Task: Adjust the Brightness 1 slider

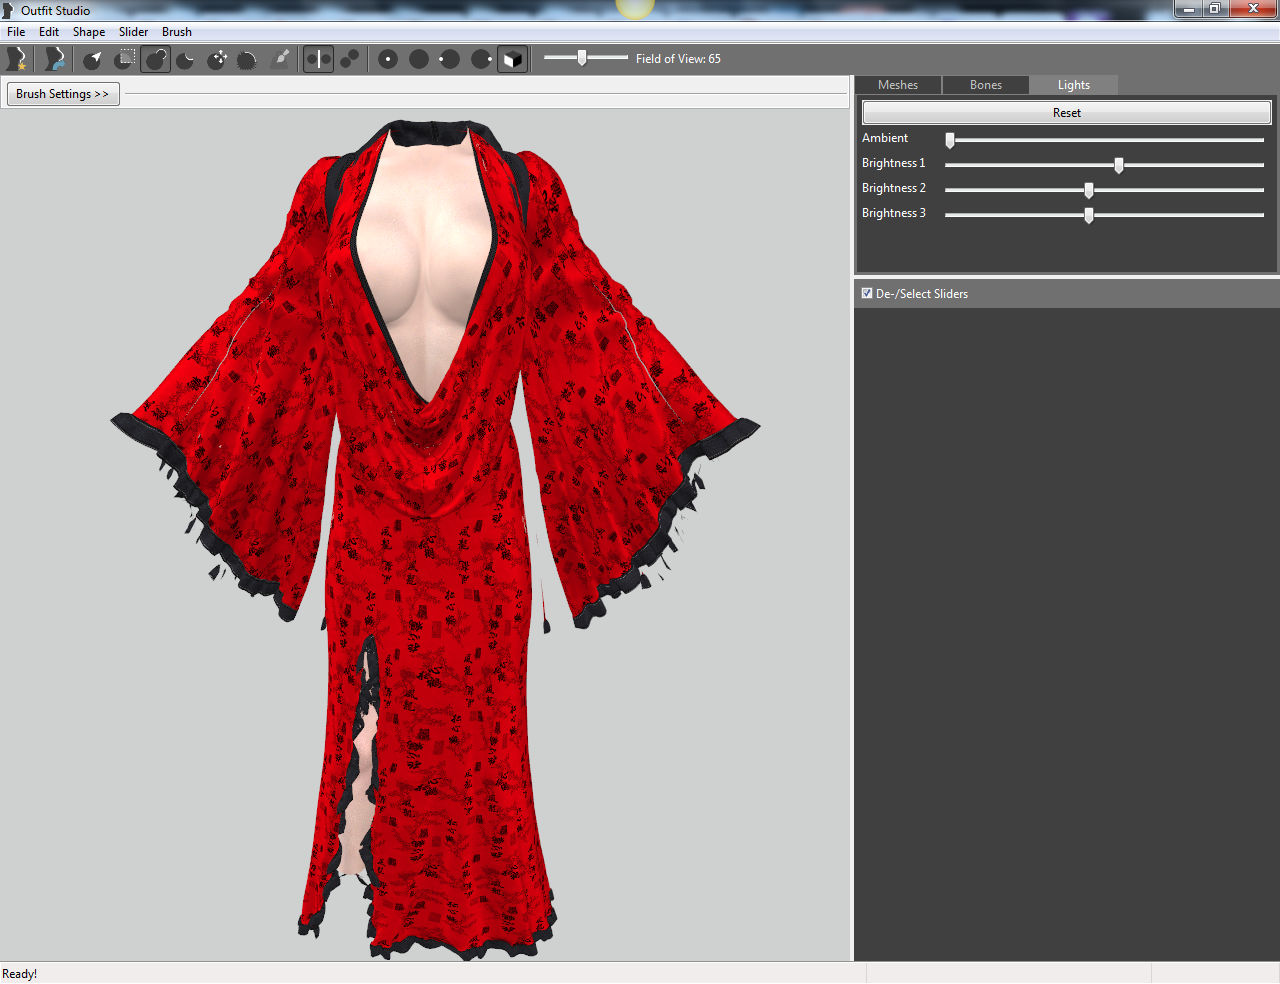Action: [1104, 165]
